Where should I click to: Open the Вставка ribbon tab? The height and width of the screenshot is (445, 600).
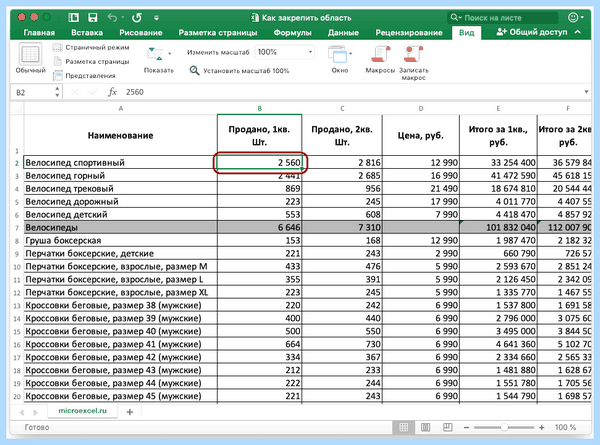tap(87, 33)
